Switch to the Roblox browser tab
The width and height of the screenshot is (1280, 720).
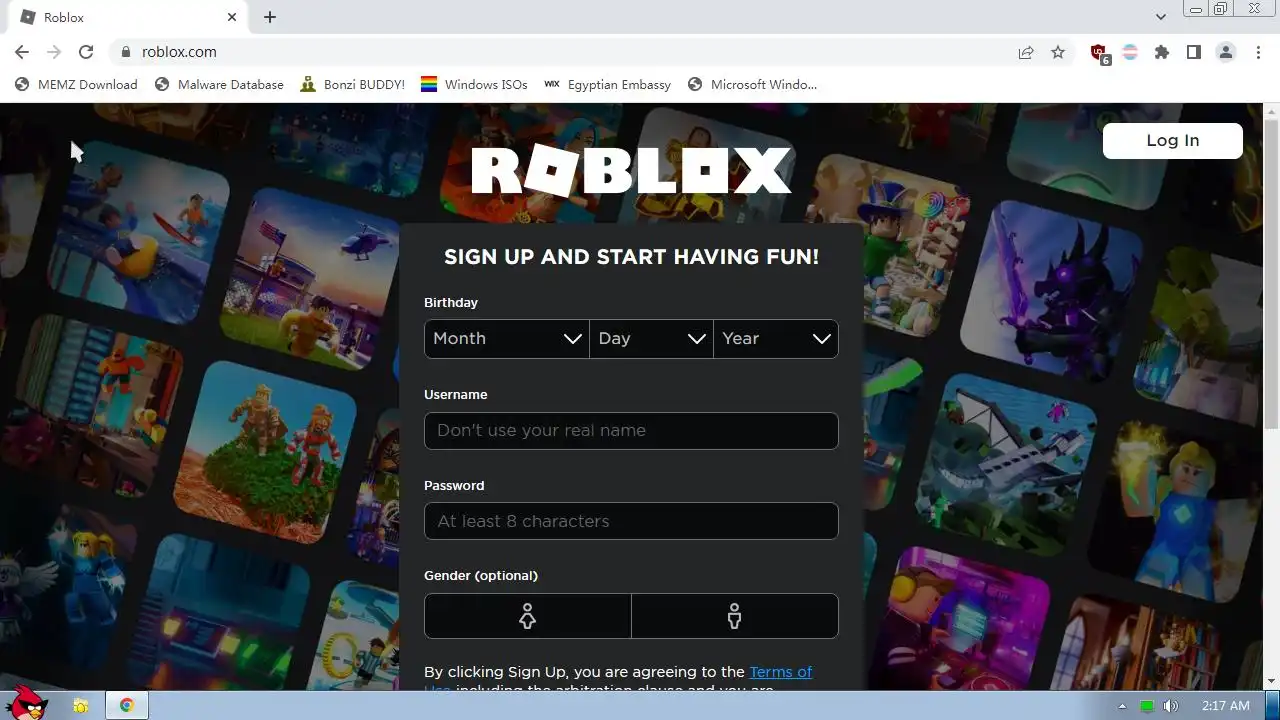[128, 17]
